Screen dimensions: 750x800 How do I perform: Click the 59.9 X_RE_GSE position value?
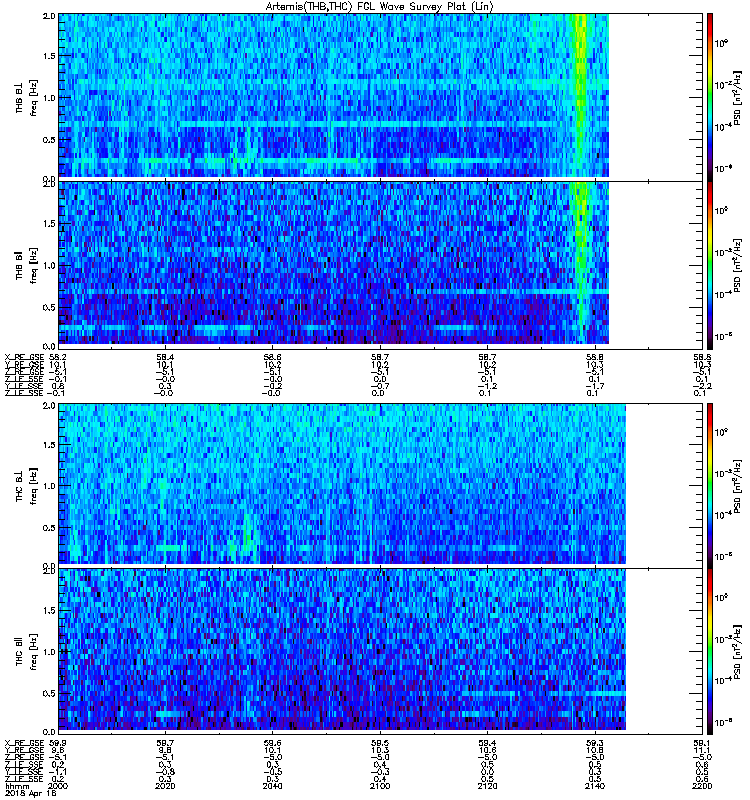[x=58, y=743]
